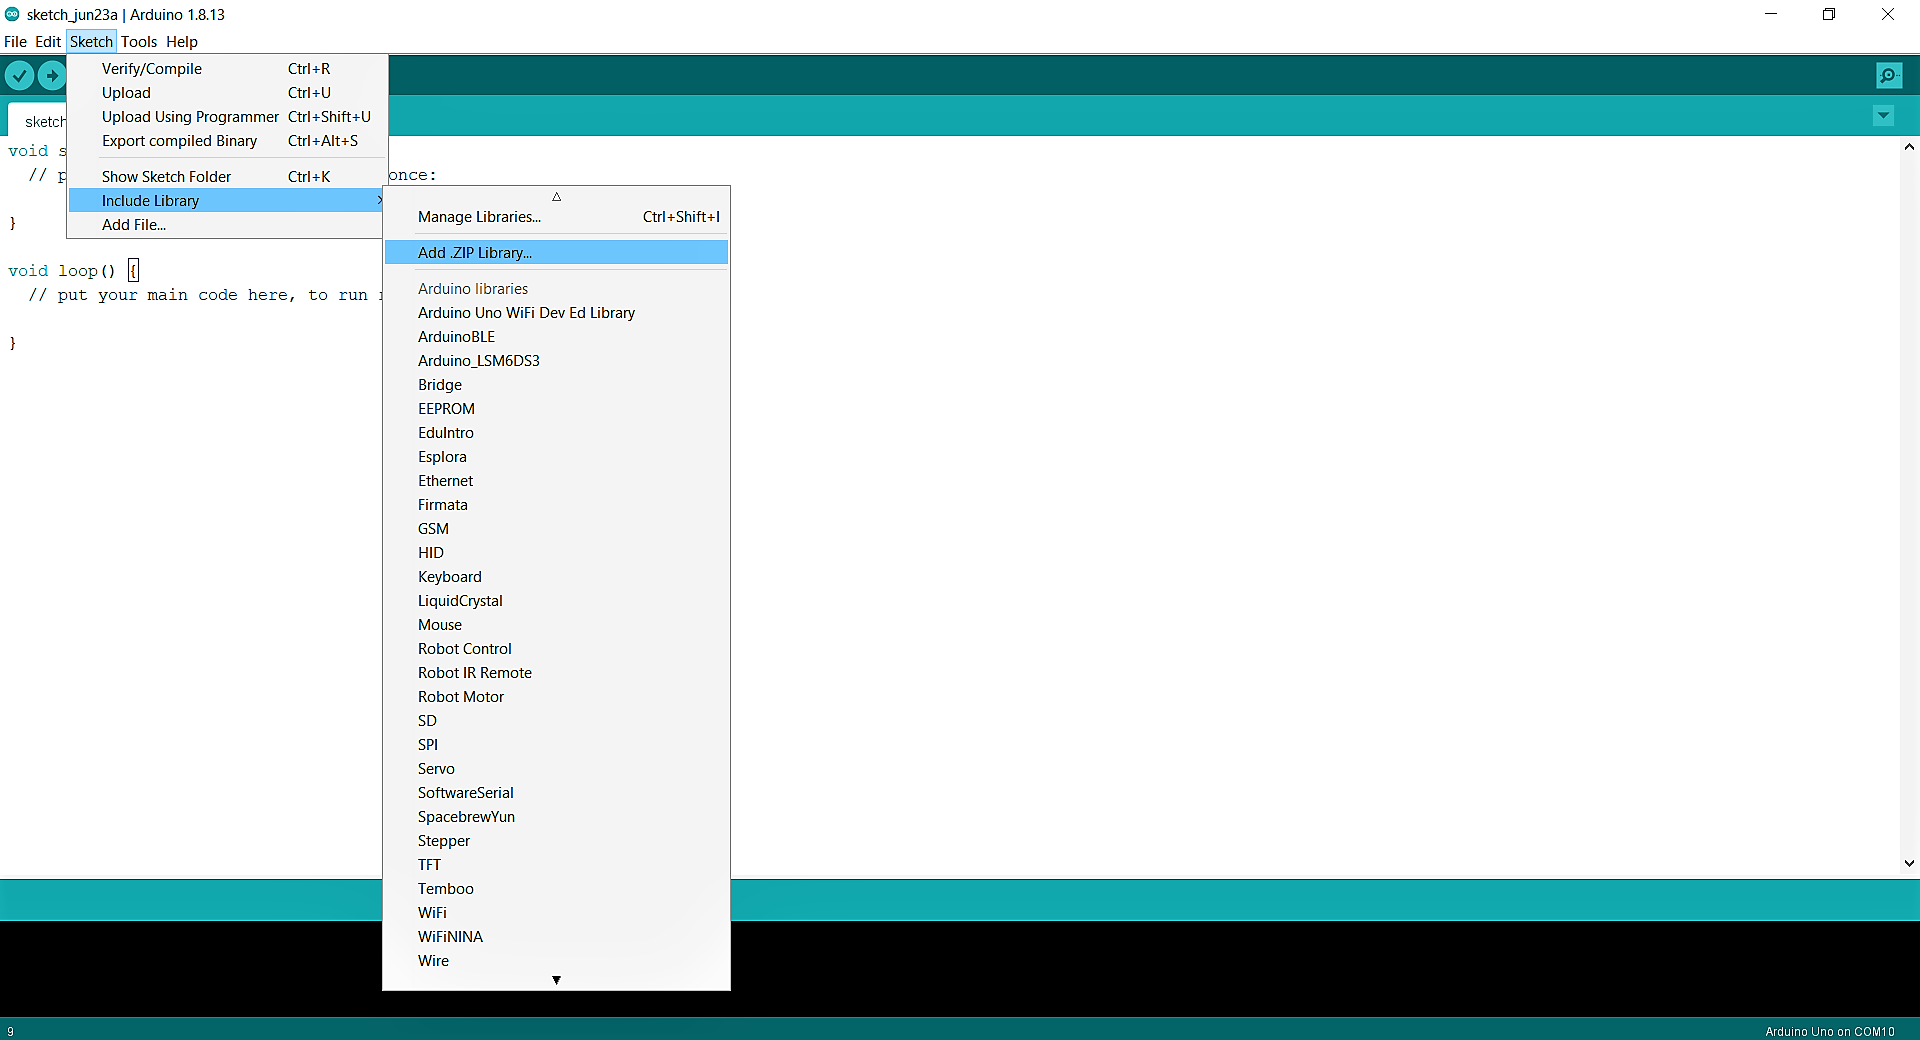This screenshot has height=1040, width=1920.
Task: Include the HID library
Action: coord(556,553)
